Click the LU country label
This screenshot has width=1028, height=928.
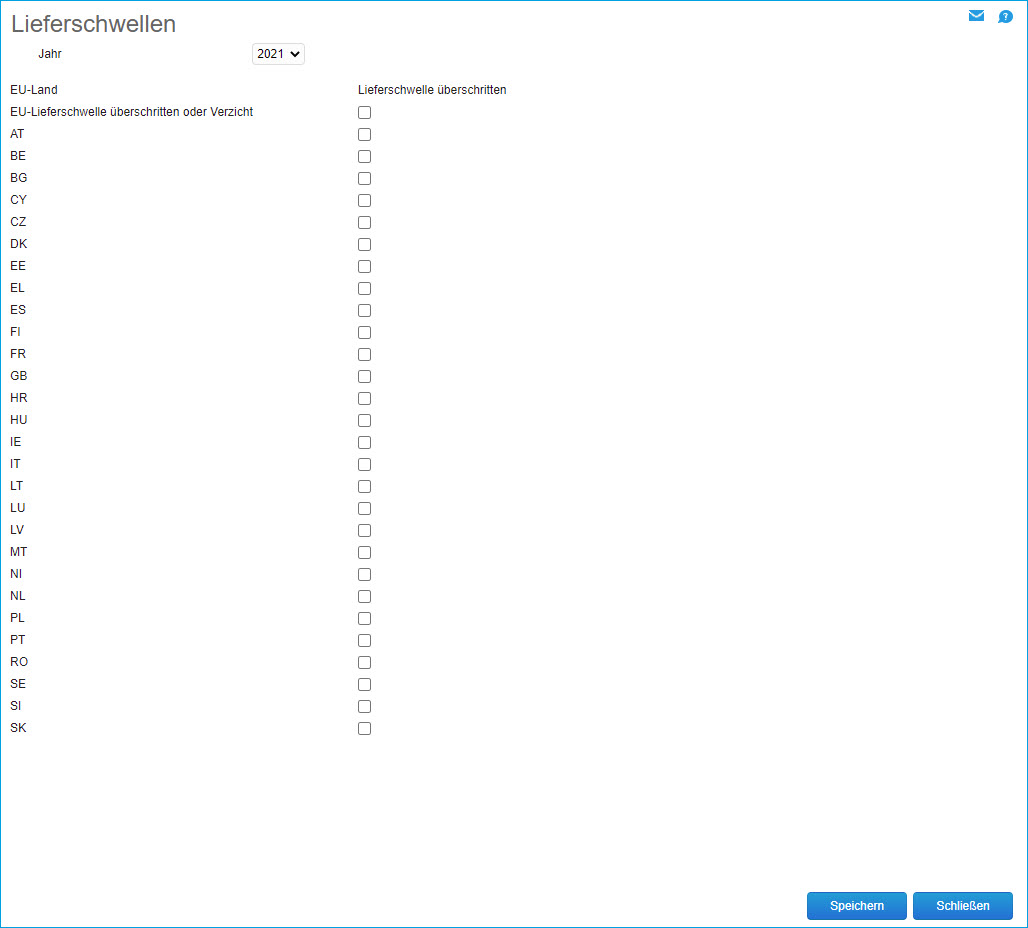18,508
